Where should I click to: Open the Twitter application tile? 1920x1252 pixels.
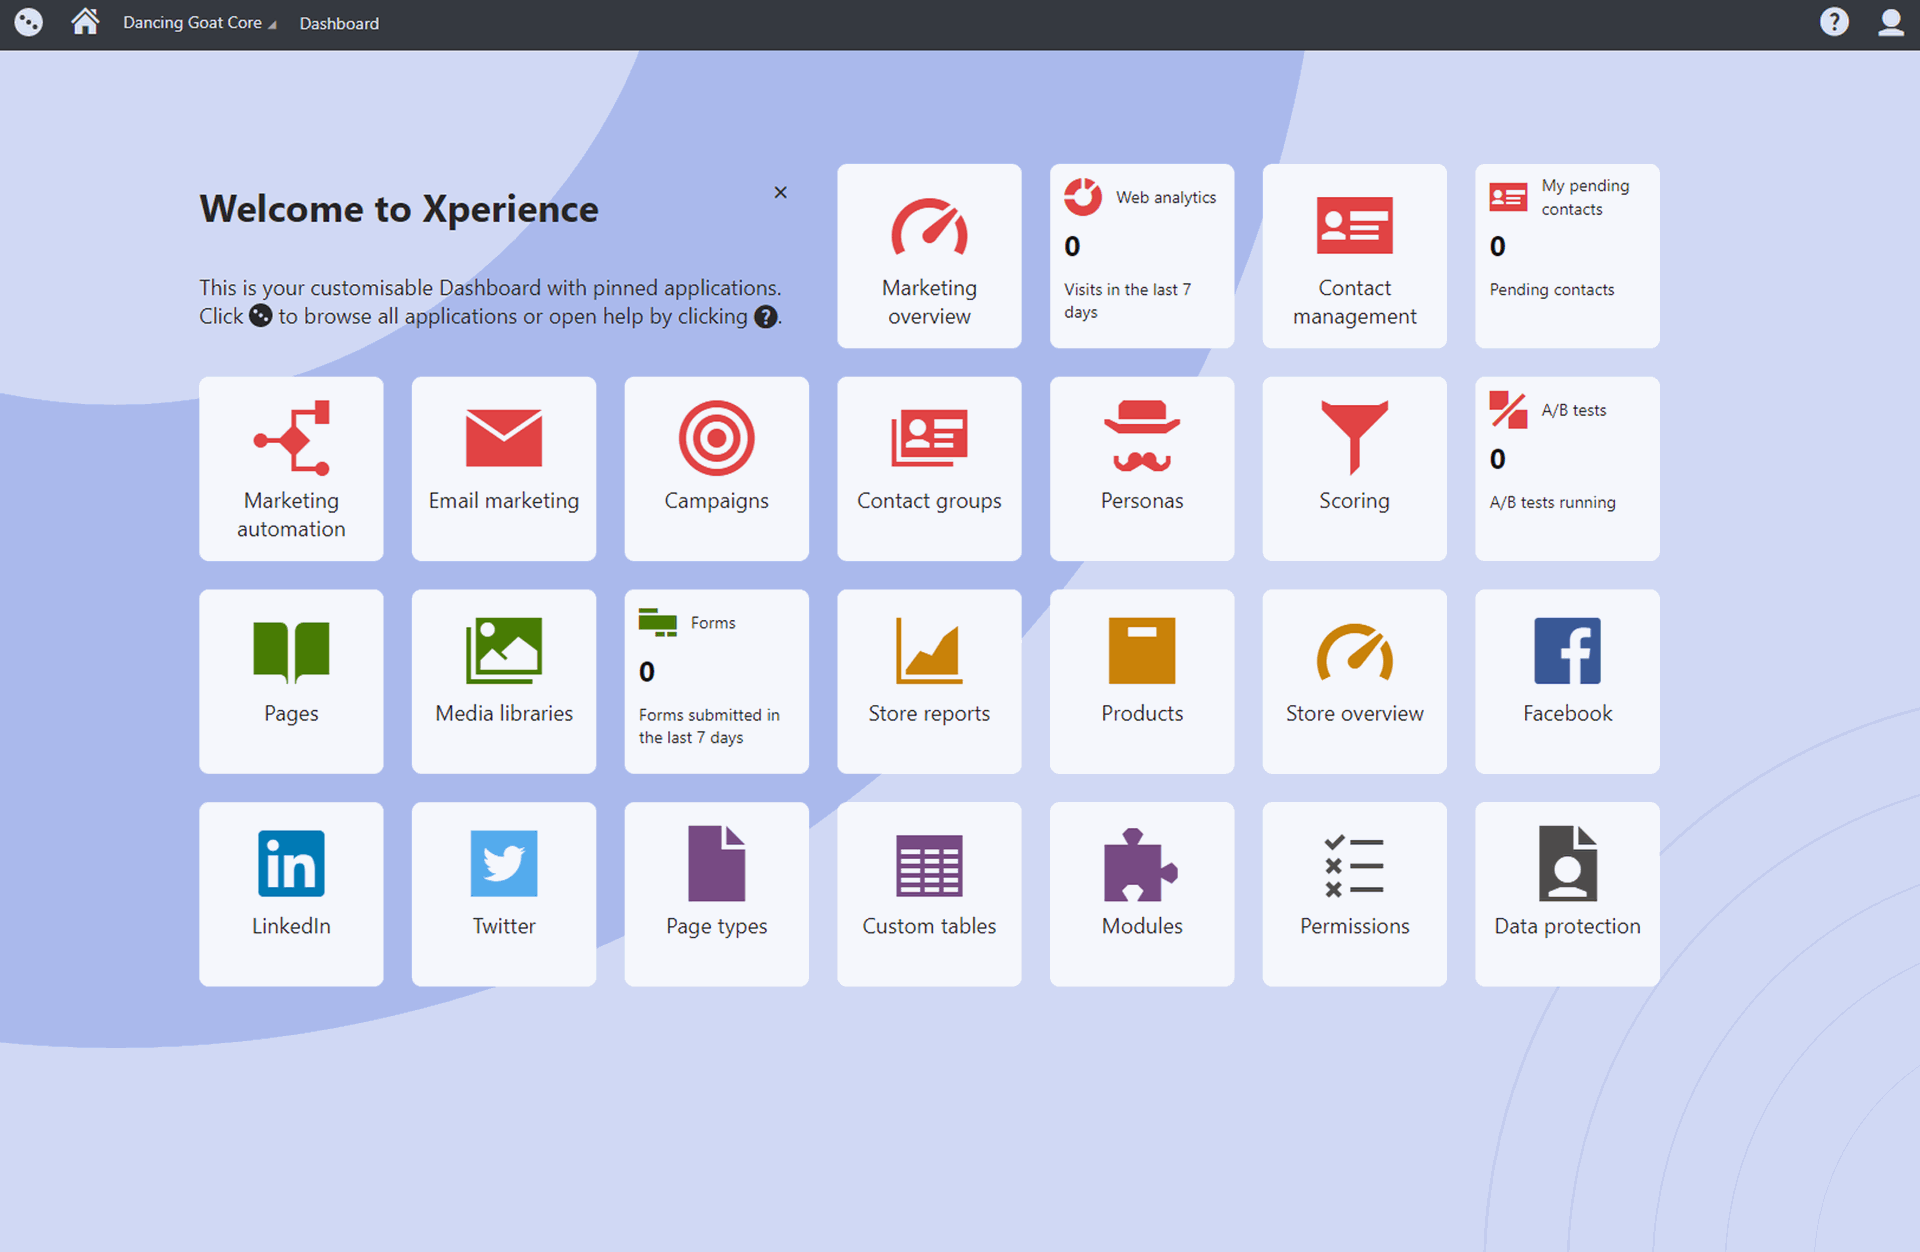(x=504, y=893)
